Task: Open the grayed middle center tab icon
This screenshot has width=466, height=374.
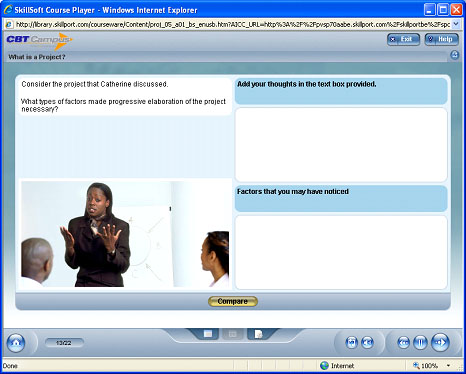Action: click(233, 334)
